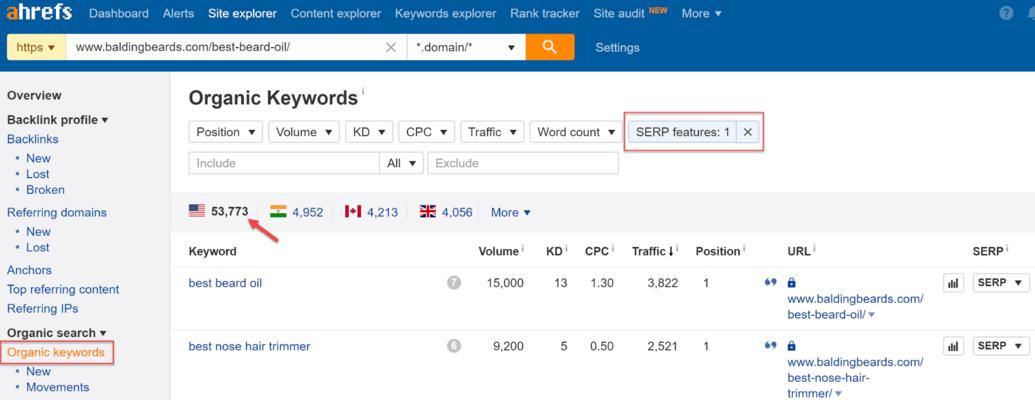1035x400 pixels.
Task: Click the lock icon beside the best-beard-oil URL
Action: (791, 283)
